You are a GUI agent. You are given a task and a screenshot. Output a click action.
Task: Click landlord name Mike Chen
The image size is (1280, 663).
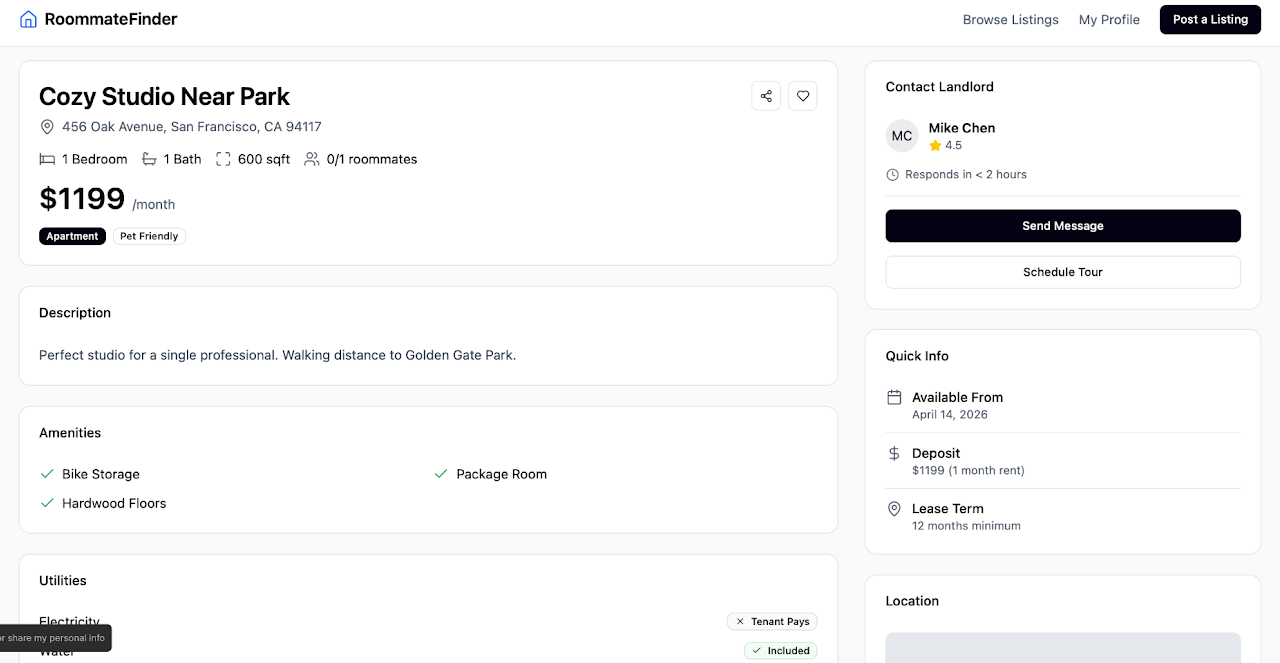click(x=962, y=128)
